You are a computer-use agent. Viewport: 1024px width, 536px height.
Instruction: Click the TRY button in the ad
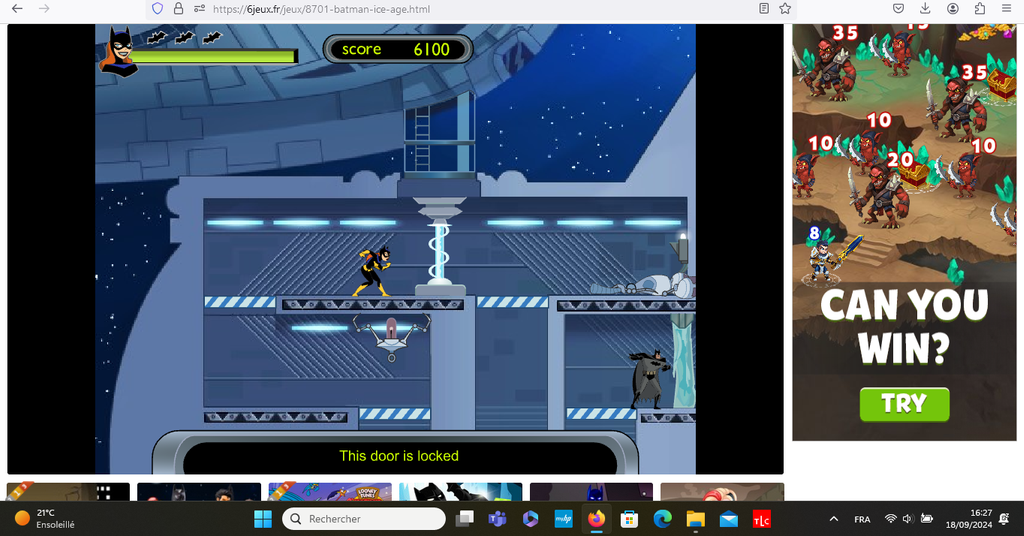click(x=904, y=404)
